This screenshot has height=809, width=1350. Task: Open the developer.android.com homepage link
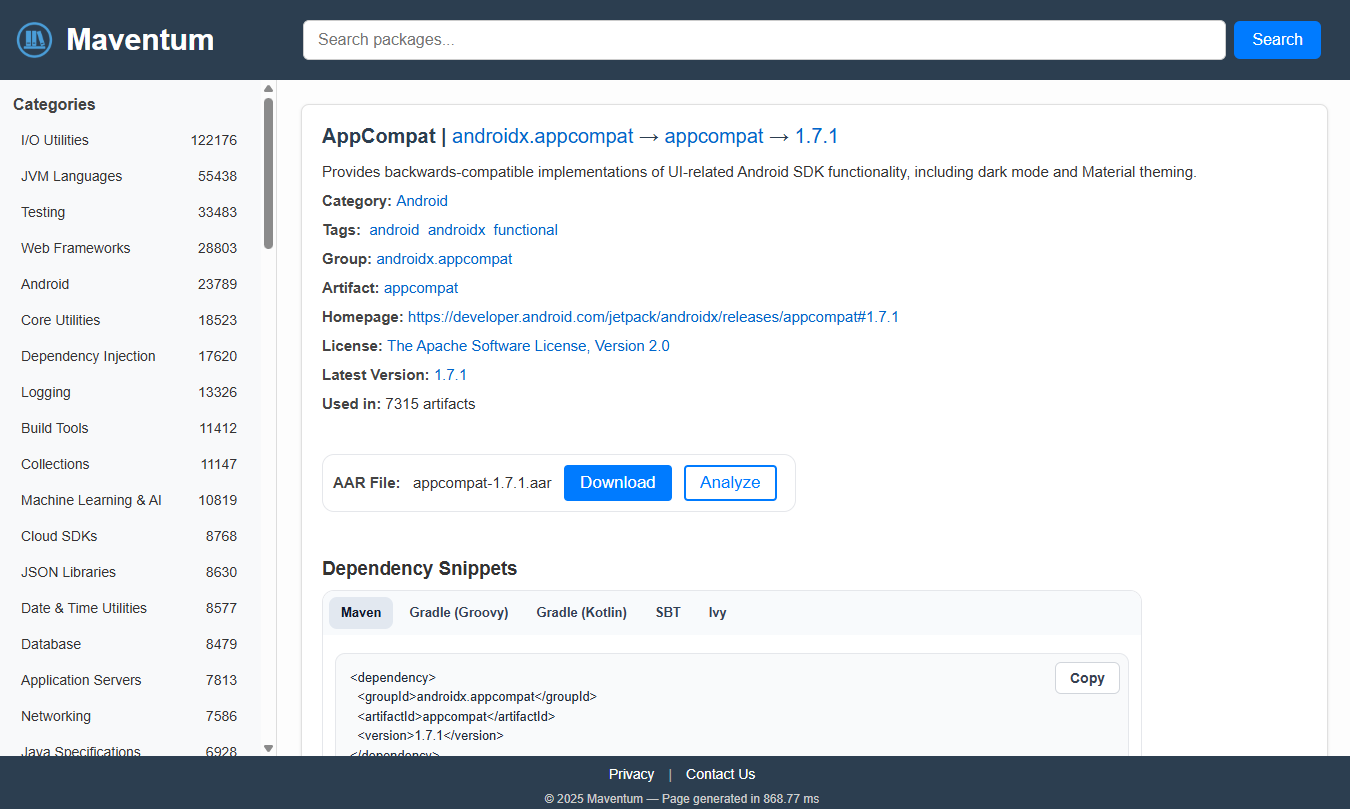(653, 317)
